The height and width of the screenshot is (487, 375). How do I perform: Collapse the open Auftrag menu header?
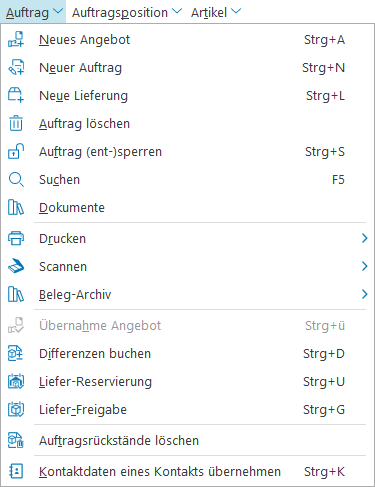click(x=34, y=12)
